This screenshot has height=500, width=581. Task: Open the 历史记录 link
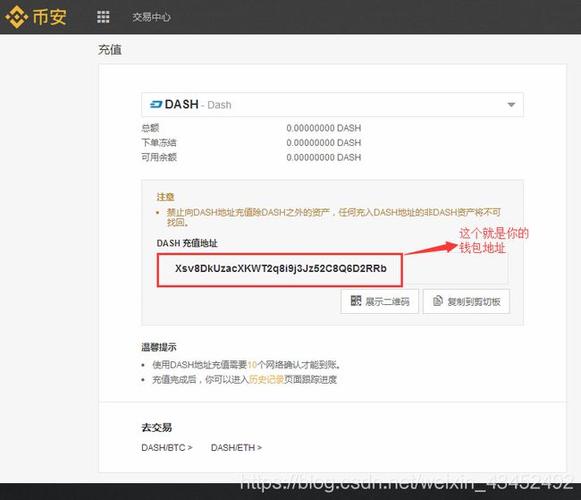point(266,380)
